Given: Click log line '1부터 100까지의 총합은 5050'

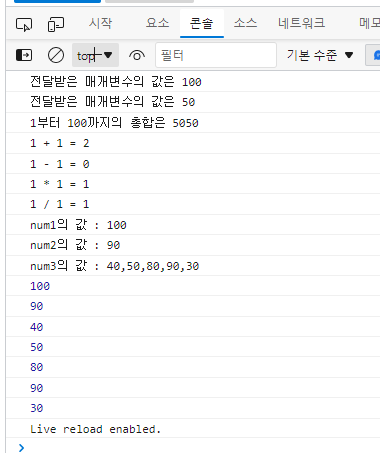Looking at the screenshot, I should point(114,123).
